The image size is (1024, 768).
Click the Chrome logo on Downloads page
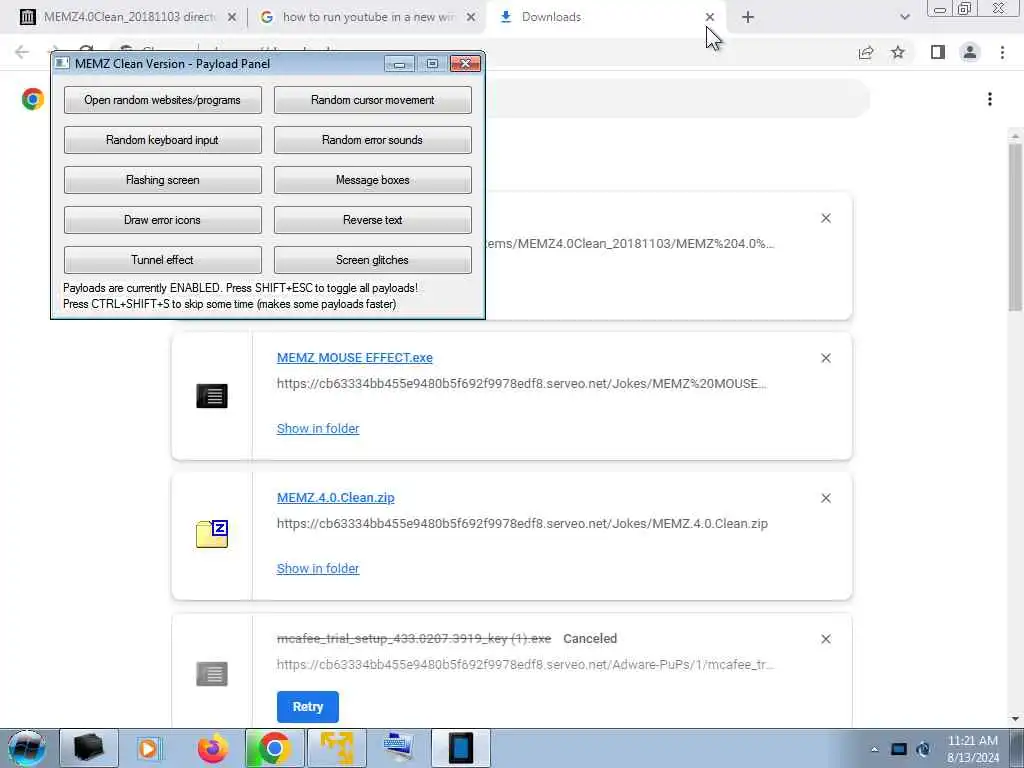pos(33,99)
